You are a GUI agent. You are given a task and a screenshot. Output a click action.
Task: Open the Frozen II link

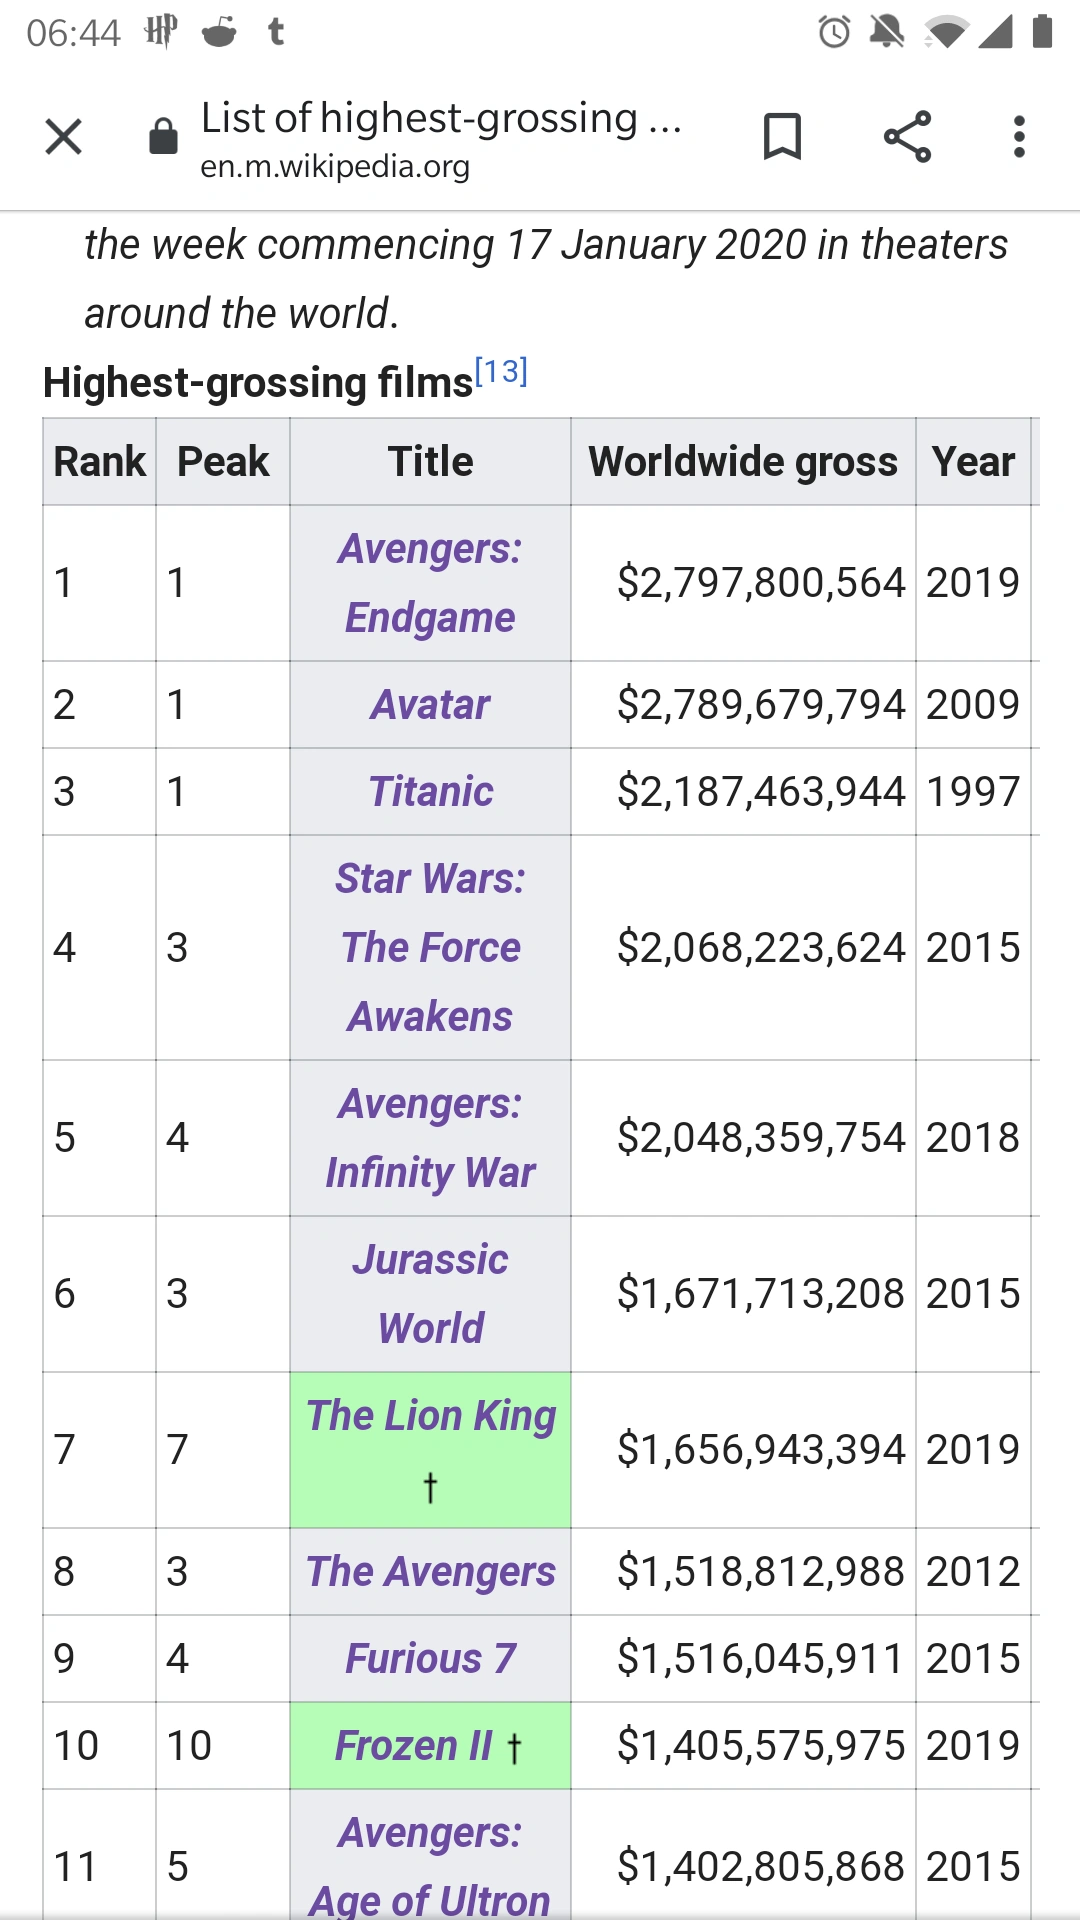point(413,1746)
